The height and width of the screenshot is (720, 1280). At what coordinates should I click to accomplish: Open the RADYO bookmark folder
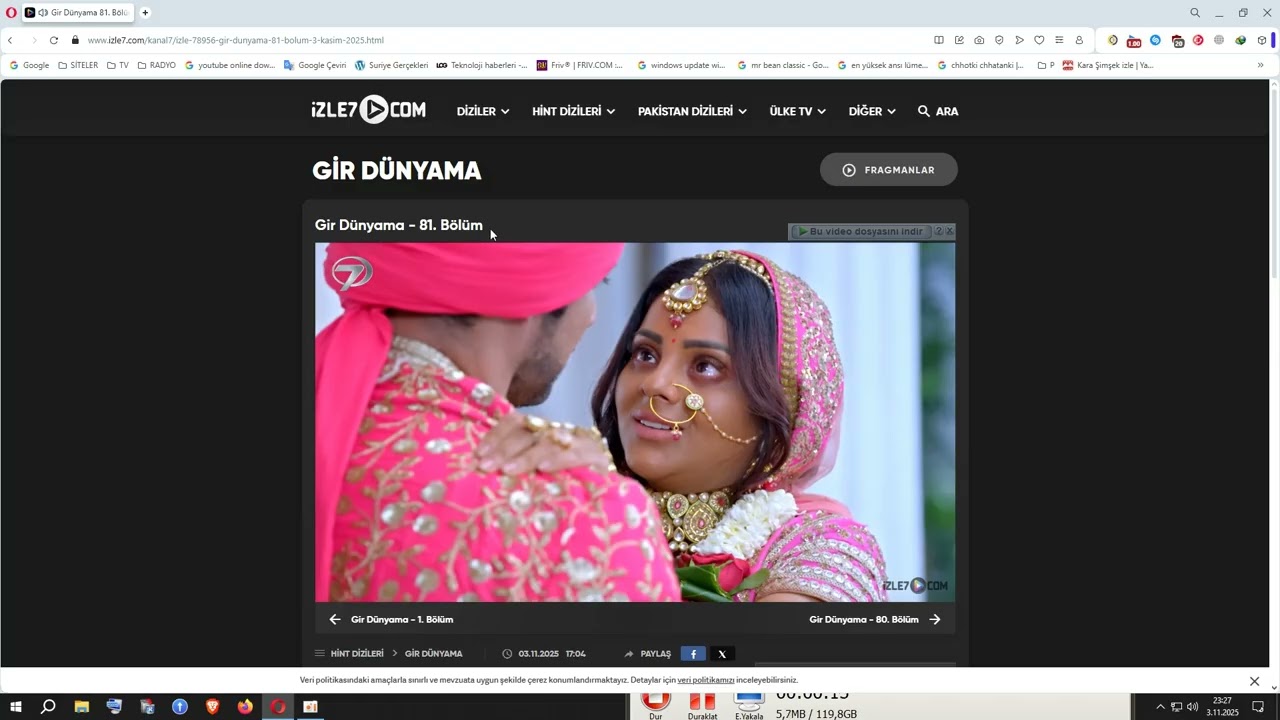click(x=157, y=65)
